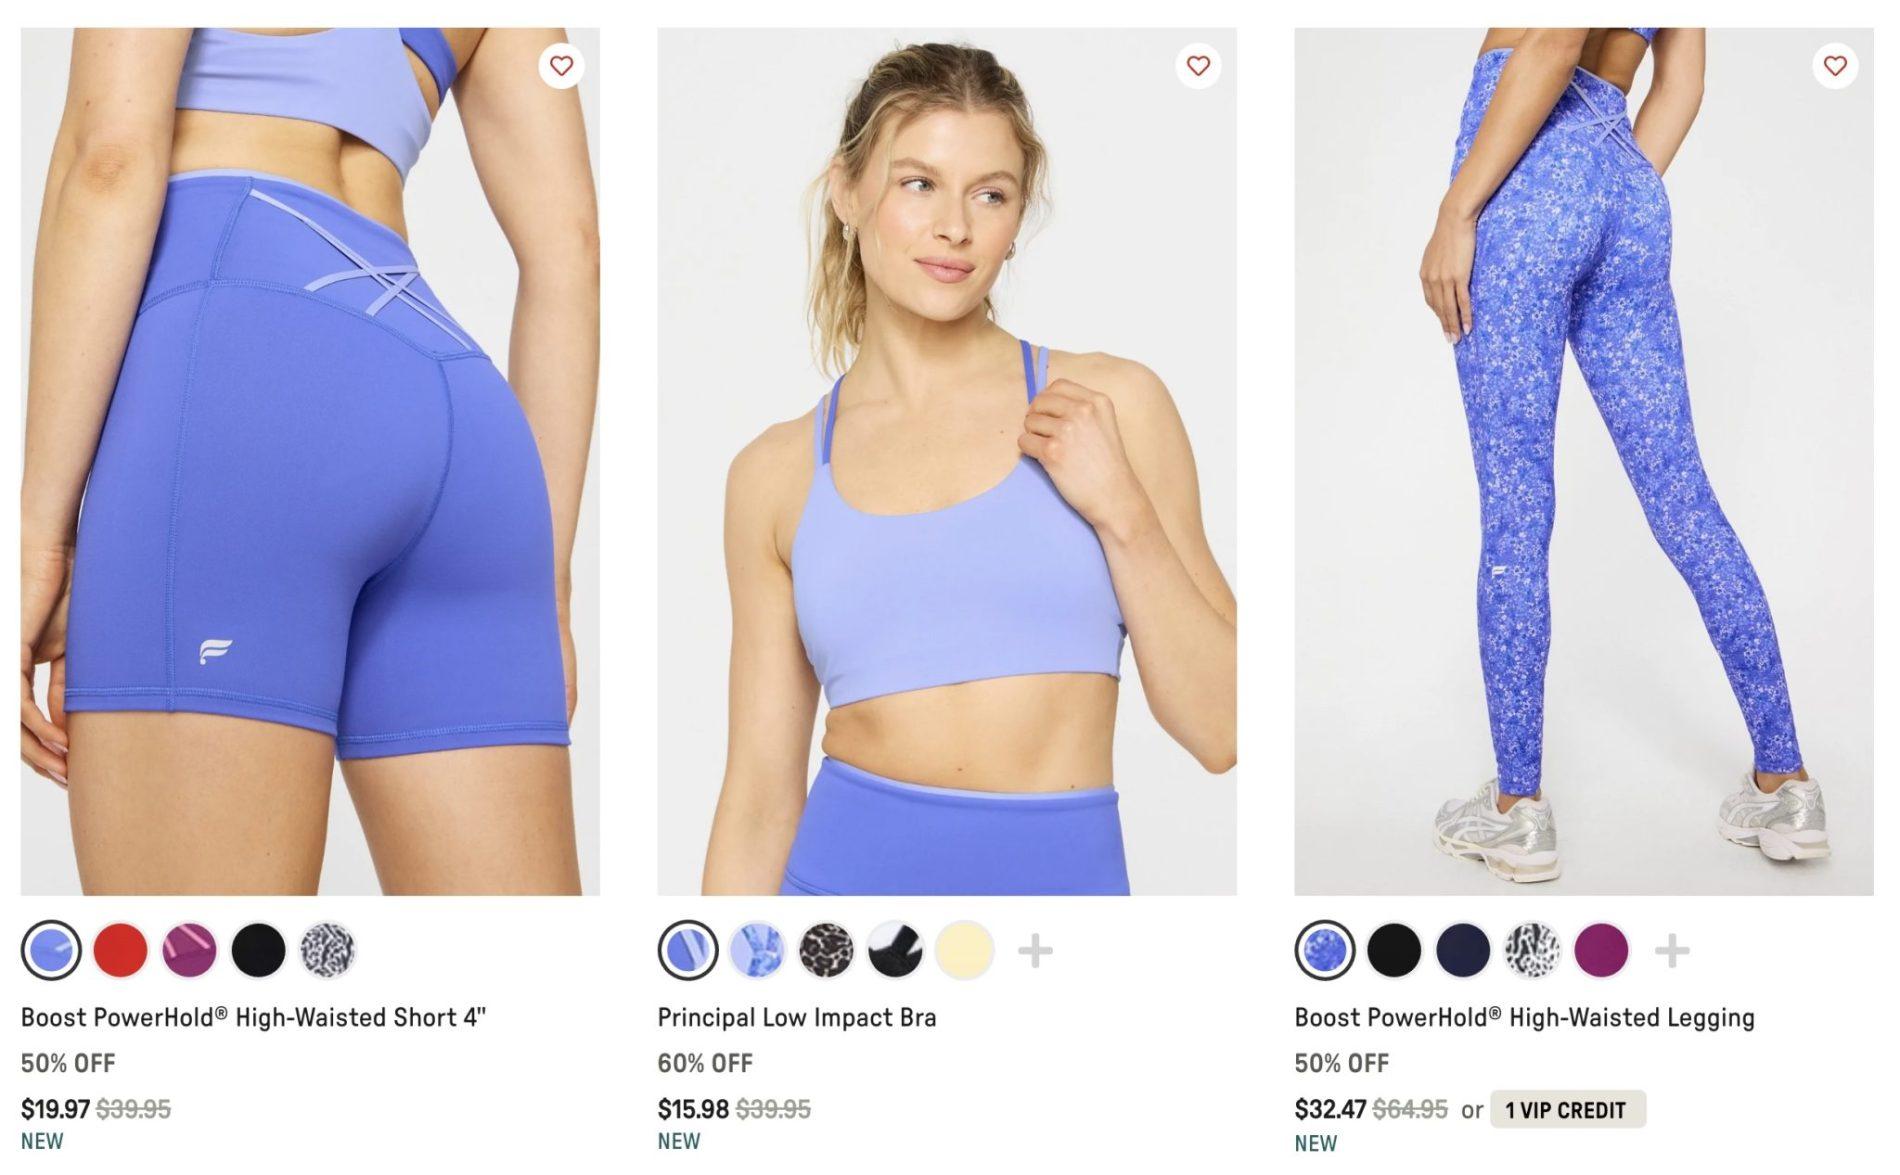Open the Principal Low Impact Bra title link
The height and width of the screenshot is (1175, 1900).
click(797, 1018)
